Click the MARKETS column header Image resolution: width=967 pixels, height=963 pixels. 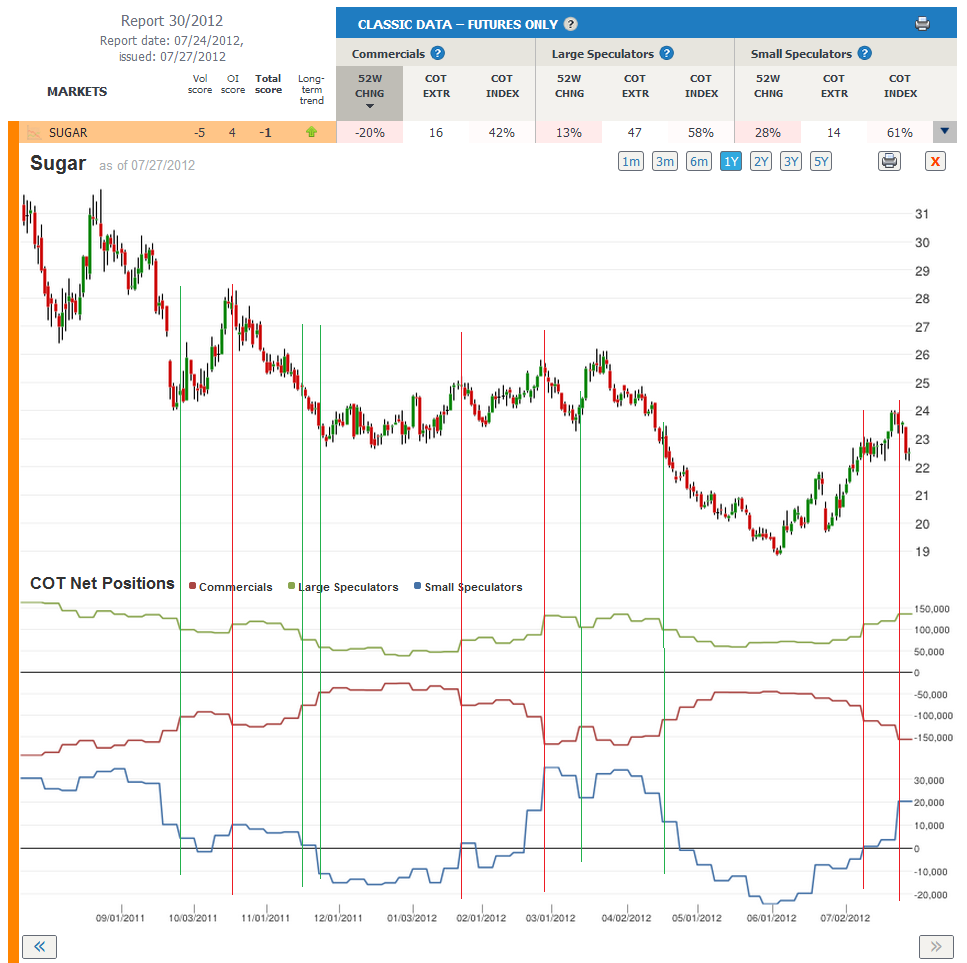pos(77,91)
